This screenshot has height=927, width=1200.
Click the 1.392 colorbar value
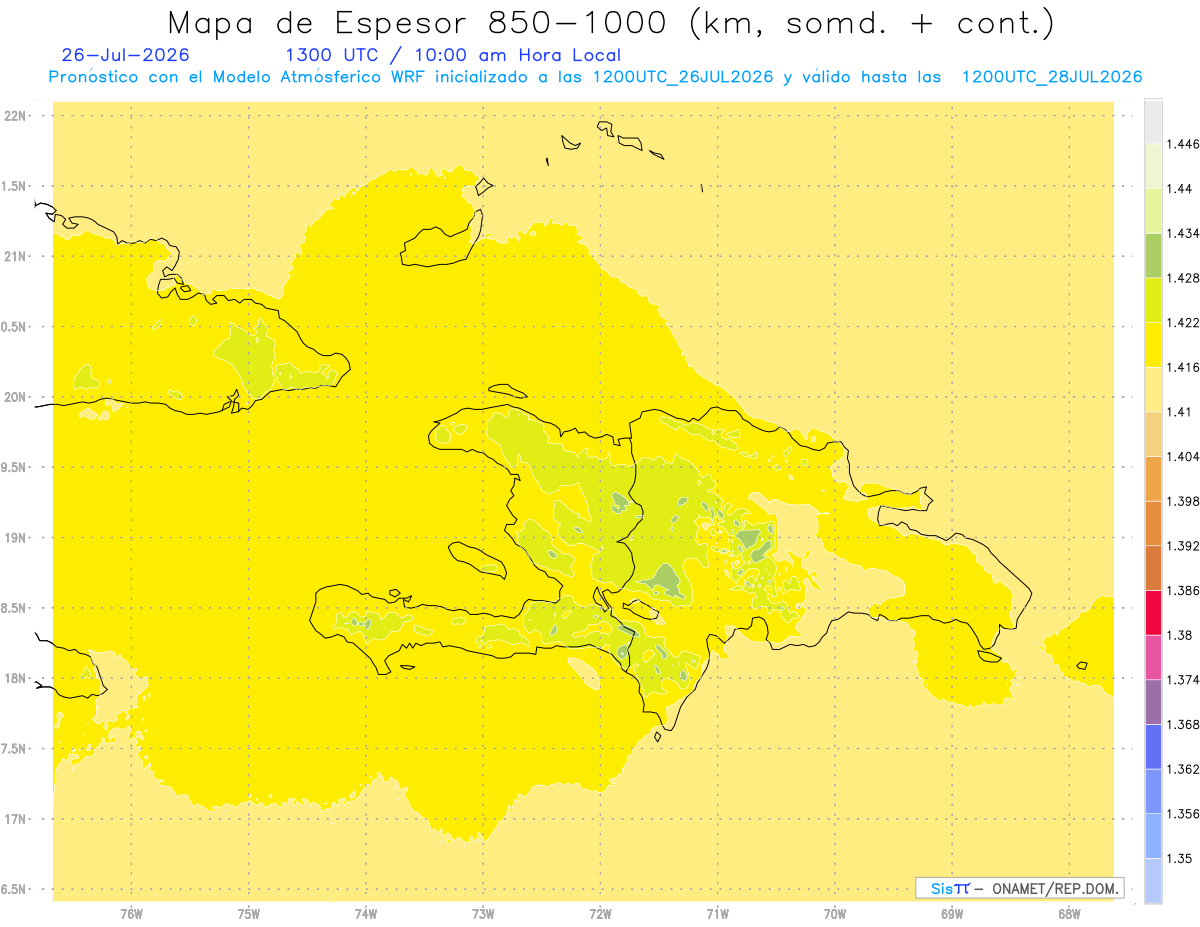click(1183, 546)
